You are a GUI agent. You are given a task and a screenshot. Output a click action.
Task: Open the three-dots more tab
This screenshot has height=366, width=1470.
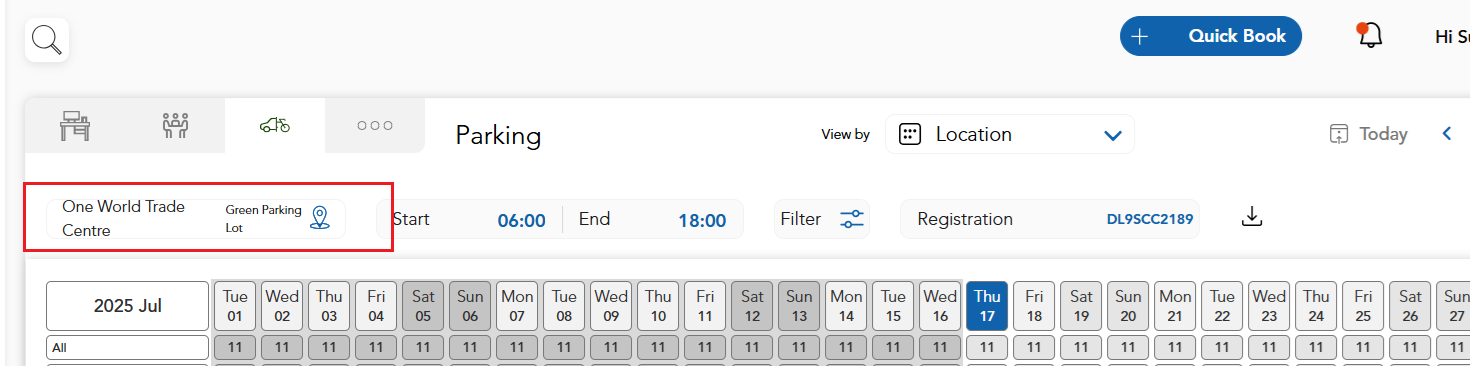click(x=375, y=125)
